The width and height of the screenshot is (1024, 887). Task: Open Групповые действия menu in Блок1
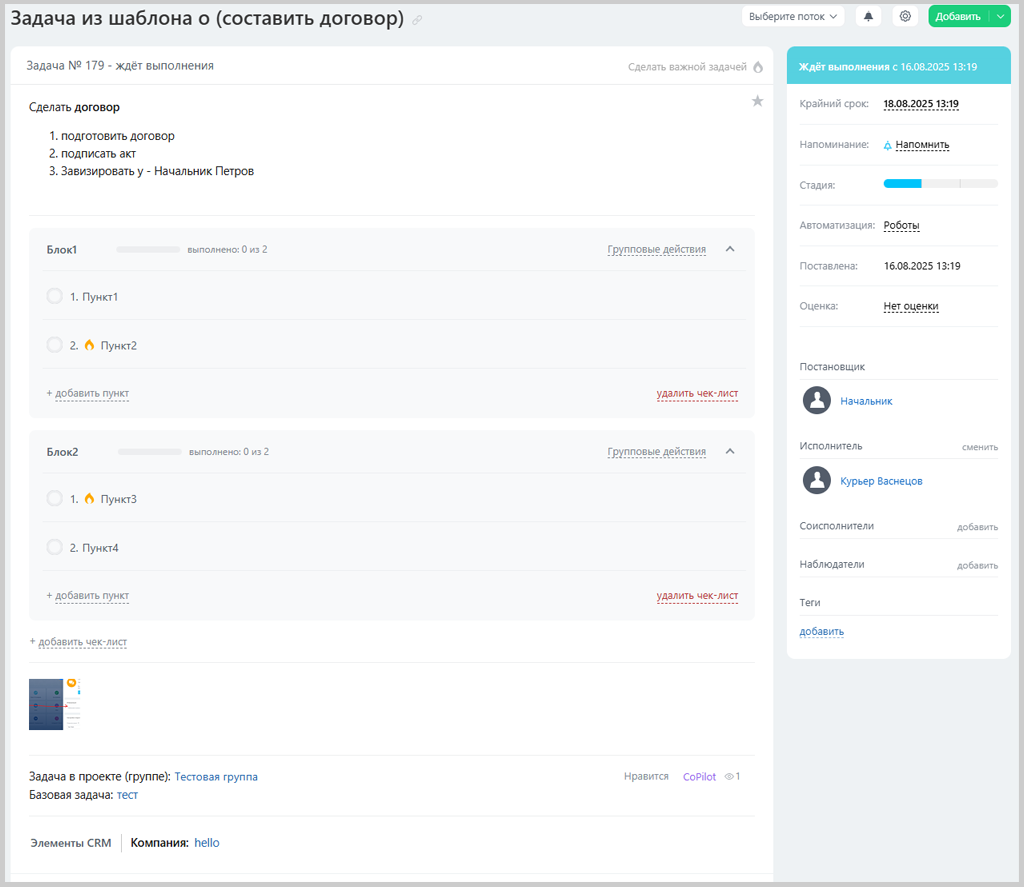pyautogui.click(x=656, y=250)
